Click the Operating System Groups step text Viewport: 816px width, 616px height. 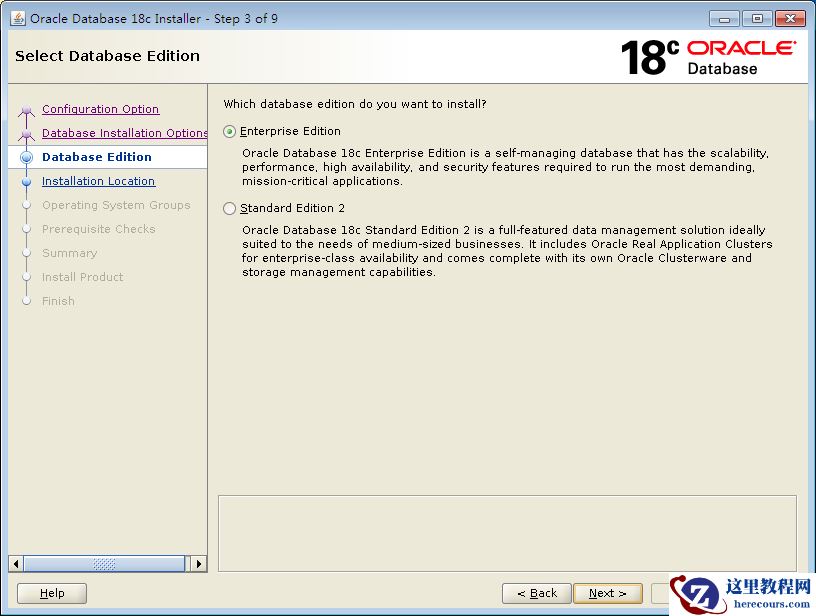(x=116, y=205)
